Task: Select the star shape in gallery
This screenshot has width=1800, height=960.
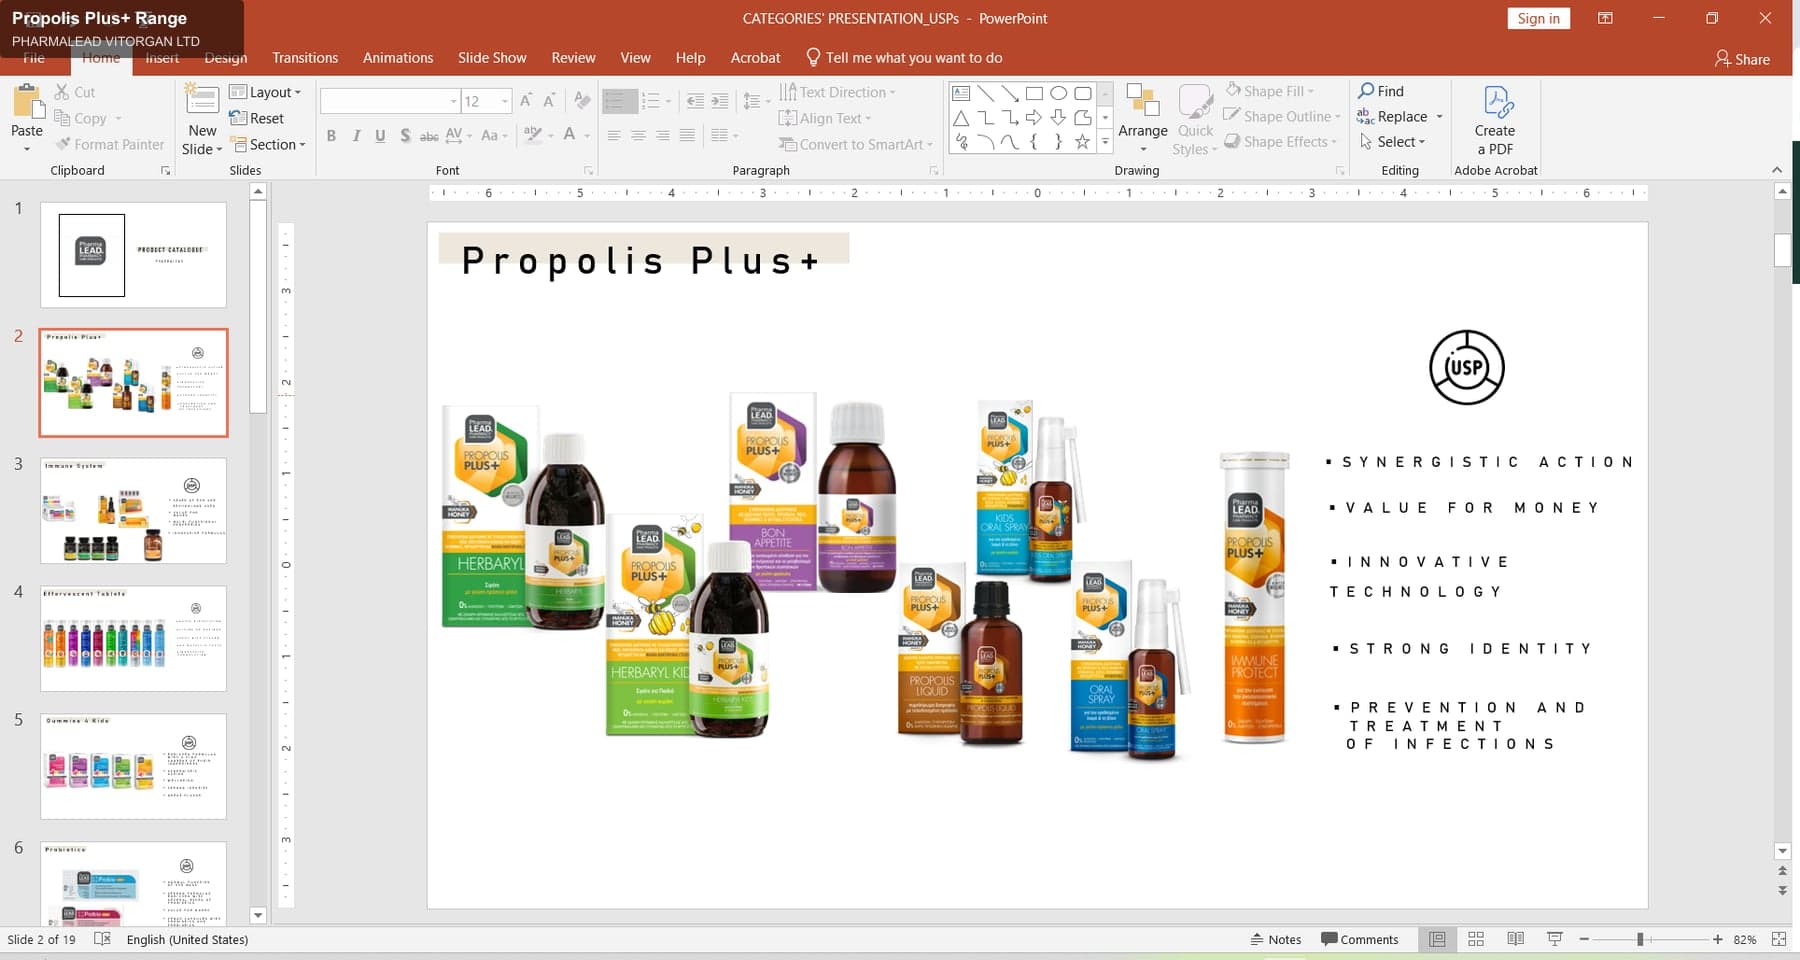Action: 1082,142
